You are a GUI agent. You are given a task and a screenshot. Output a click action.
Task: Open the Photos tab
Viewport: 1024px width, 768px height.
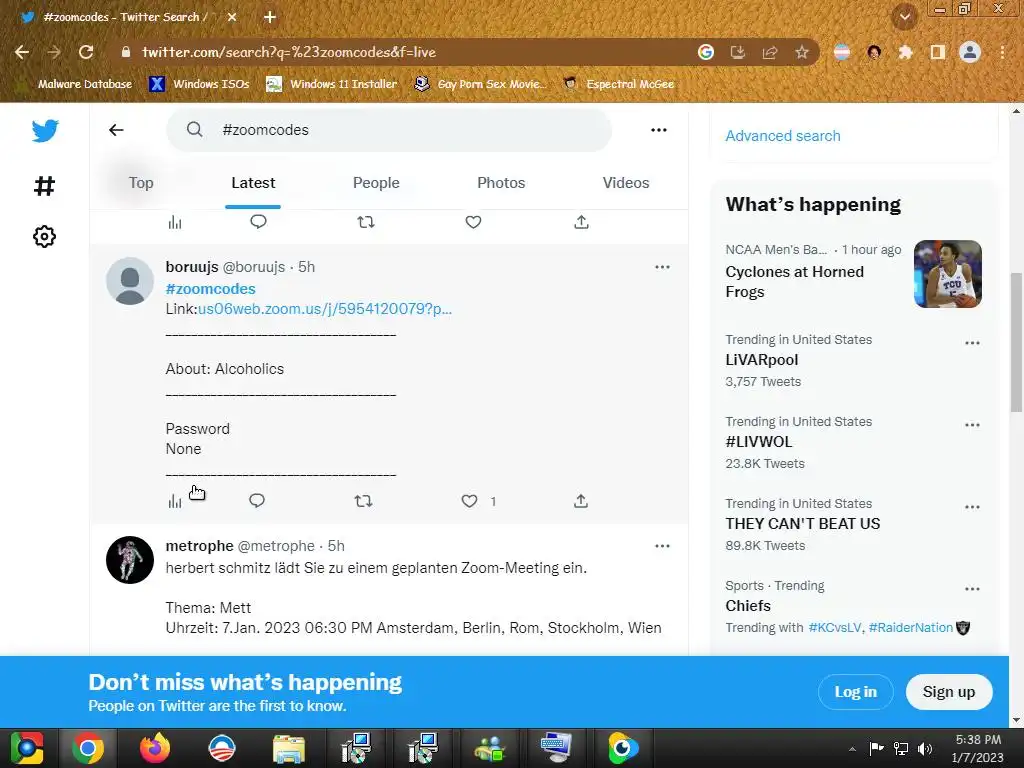(501, 183)
